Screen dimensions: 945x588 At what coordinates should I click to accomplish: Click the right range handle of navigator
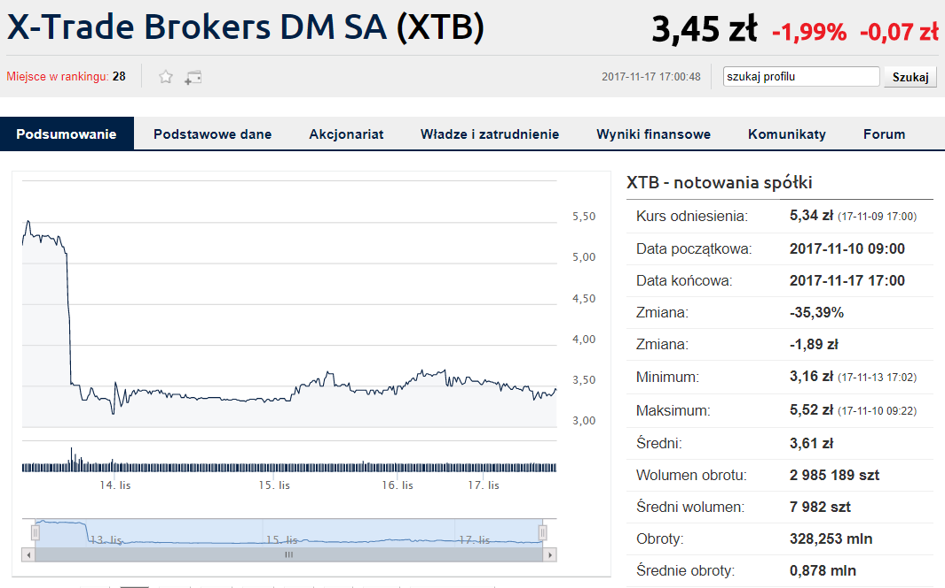tap(542, 533)
